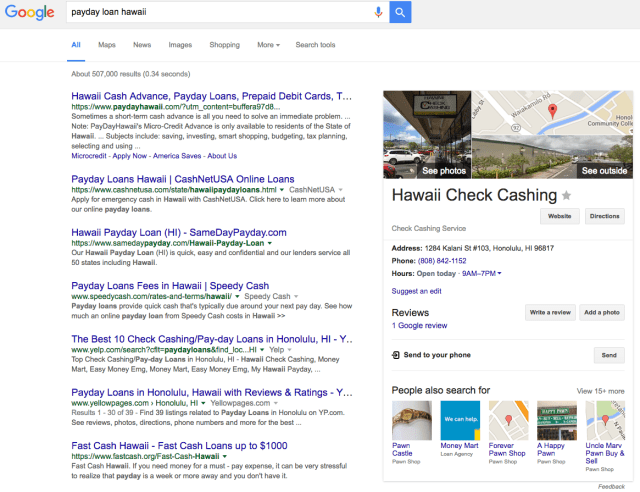640x492 pixels.
Task: Select the All tab
Action: point(76,45)
